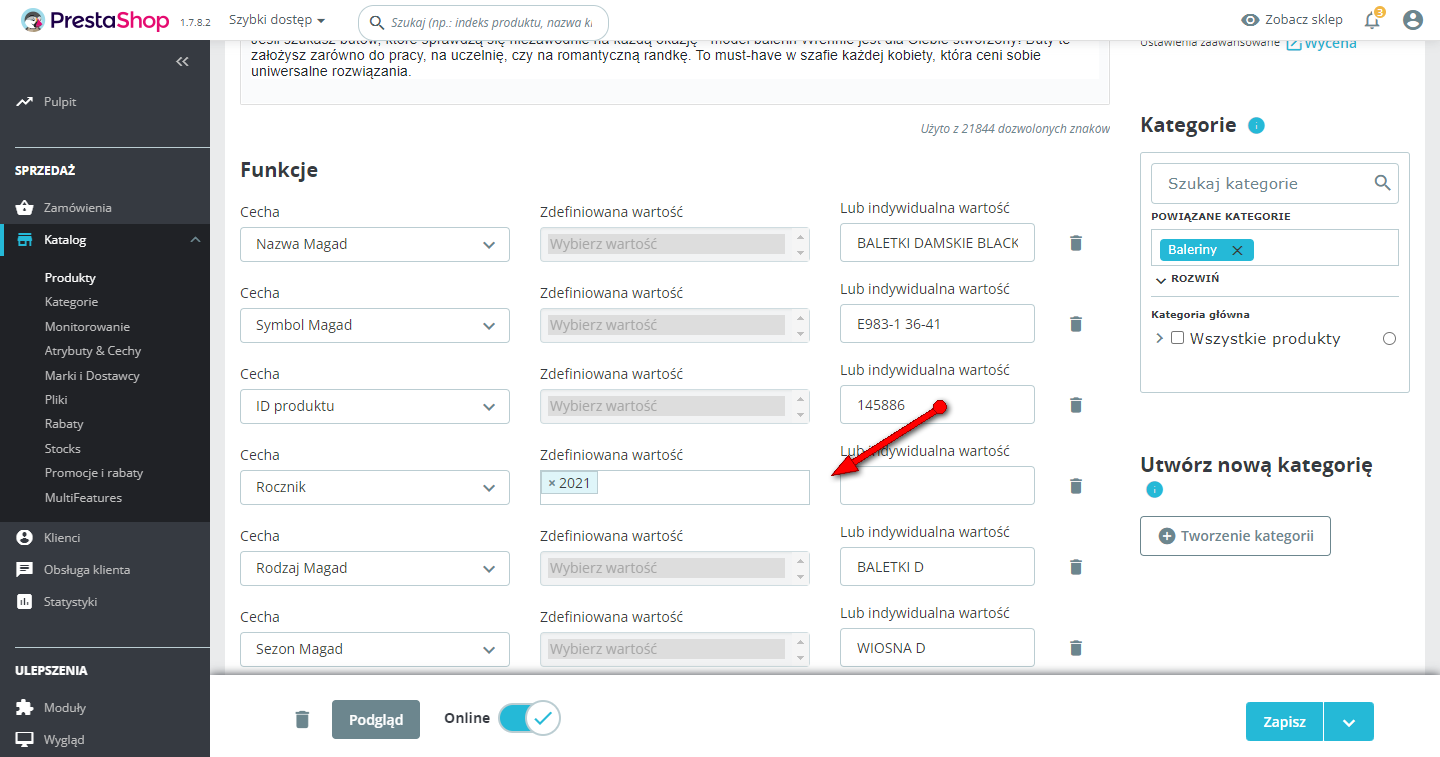
Task: Select Wszystkie produkty main category radio
Action: tap(1389, 339)
